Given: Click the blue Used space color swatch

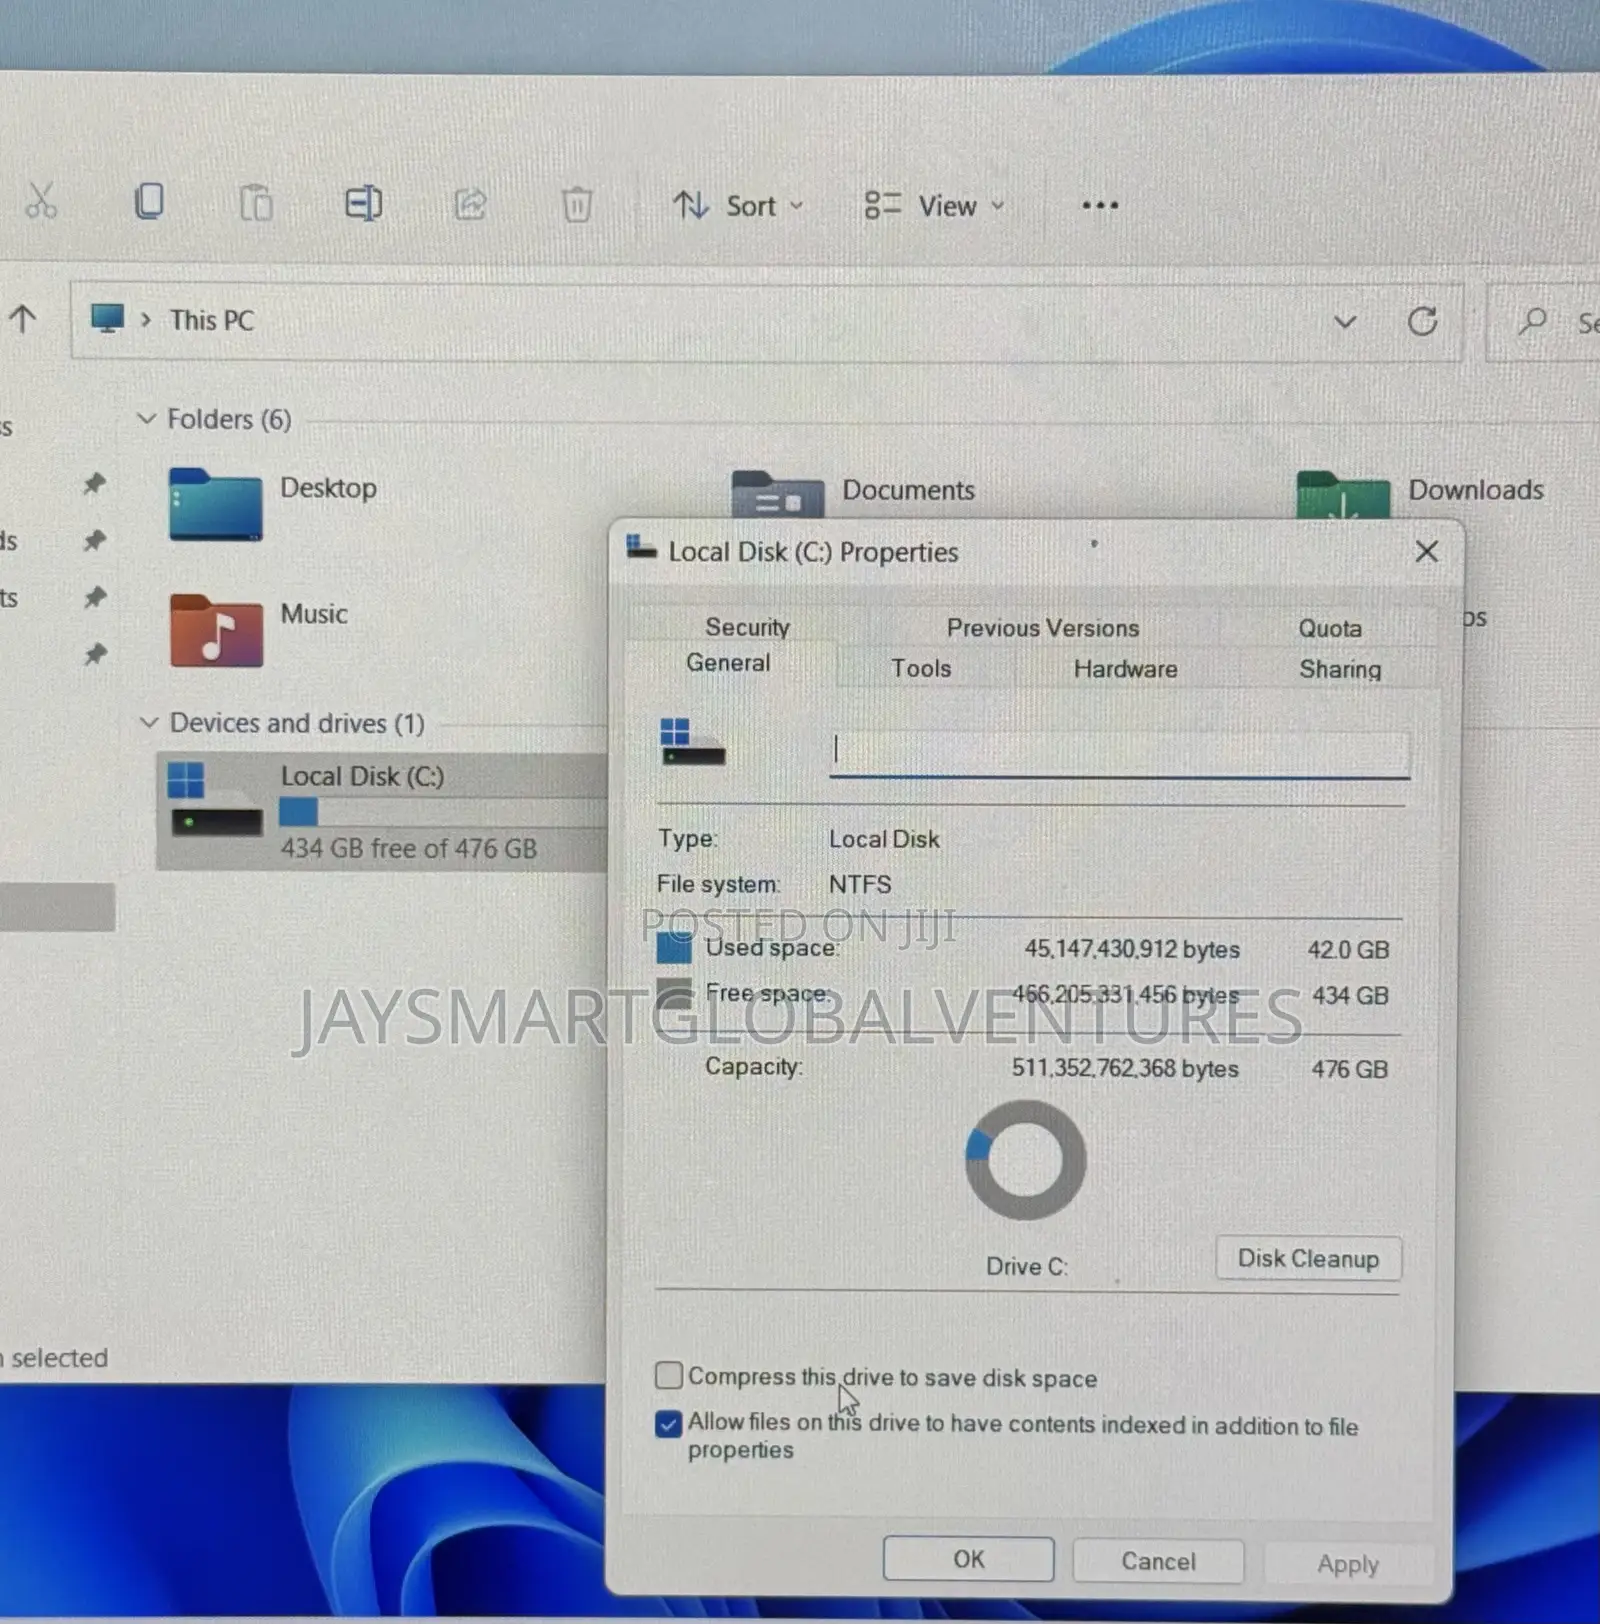Looking at the screenshot, I should [674, 948].
